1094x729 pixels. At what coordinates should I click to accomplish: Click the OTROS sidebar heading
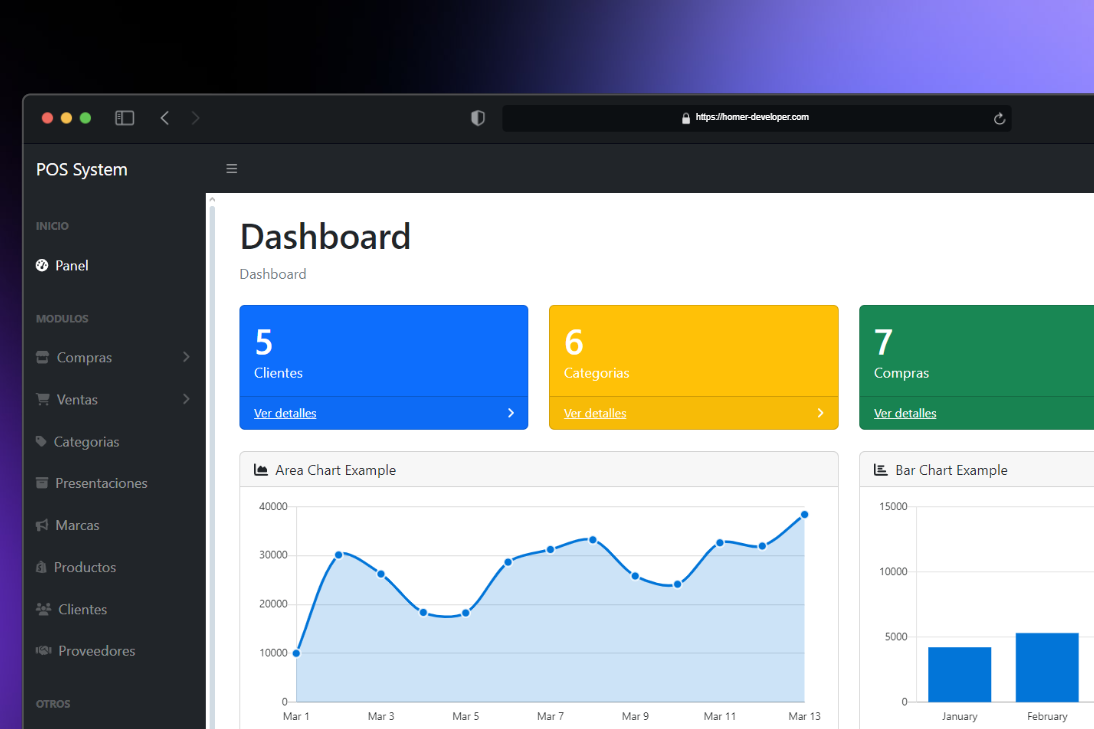(x=53, y=704)
